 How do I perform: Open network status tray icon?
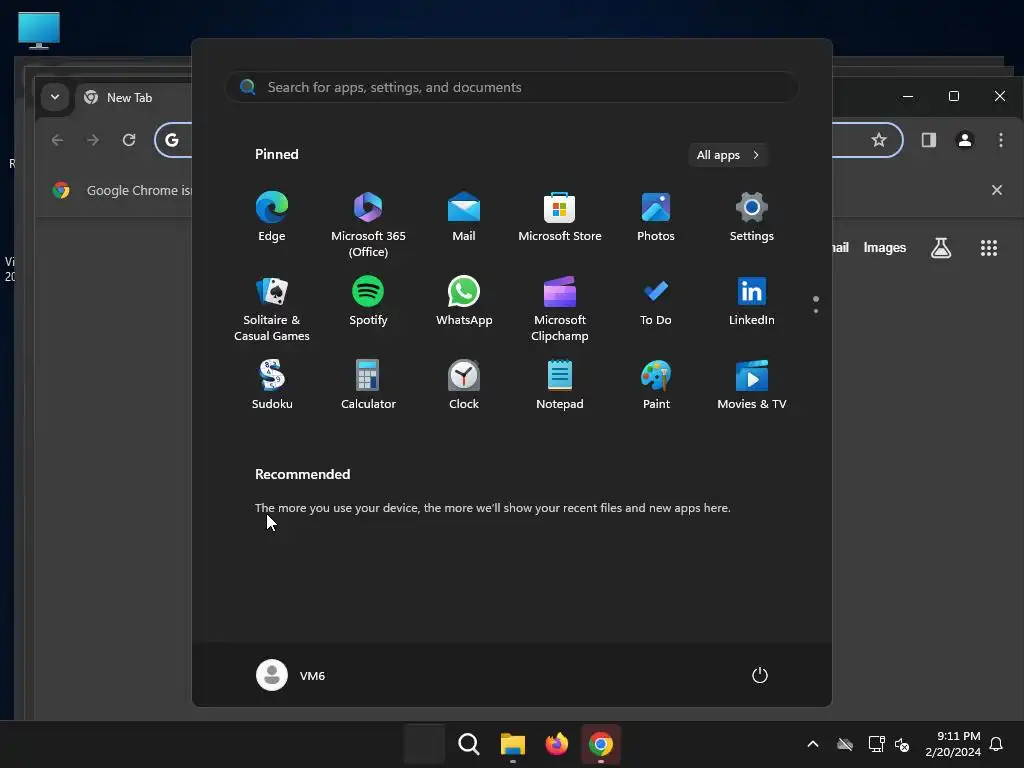click(x=876, y=744)
